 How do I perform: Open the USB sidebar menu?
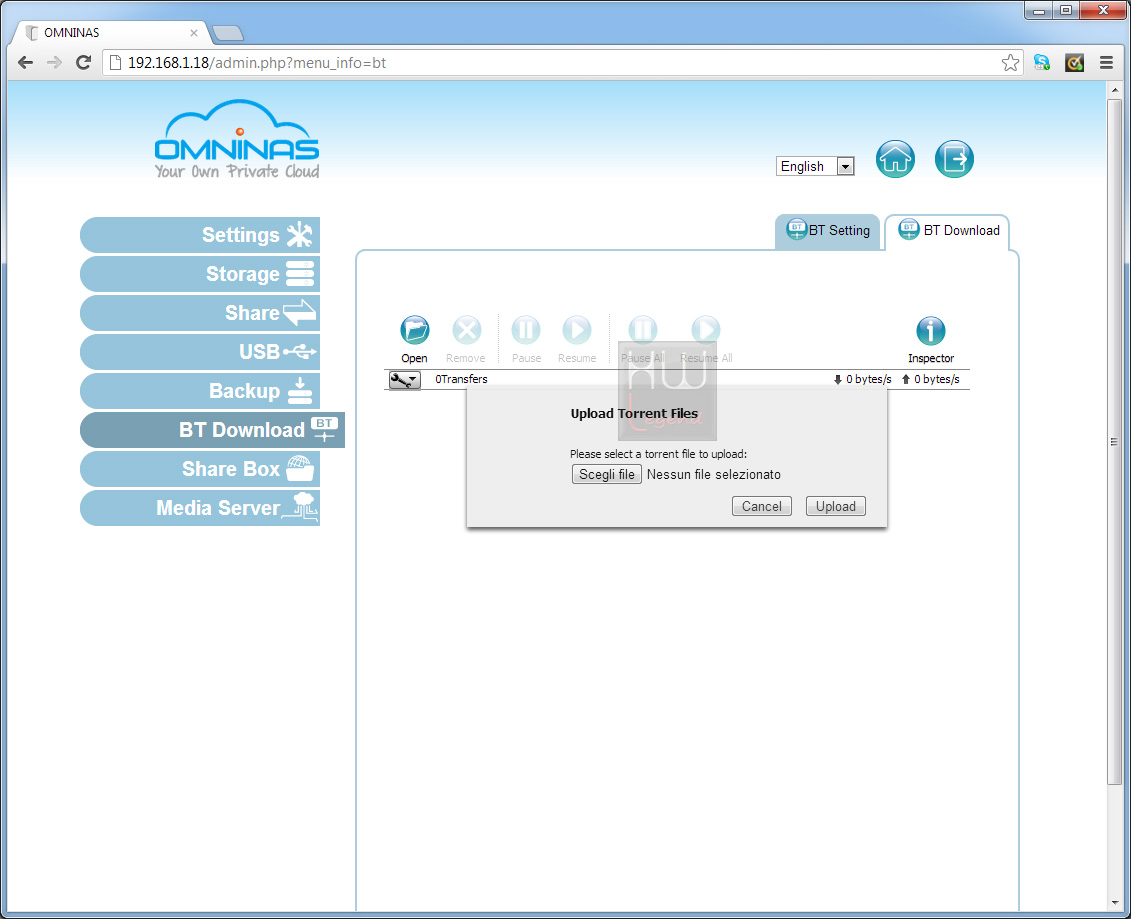200,352
